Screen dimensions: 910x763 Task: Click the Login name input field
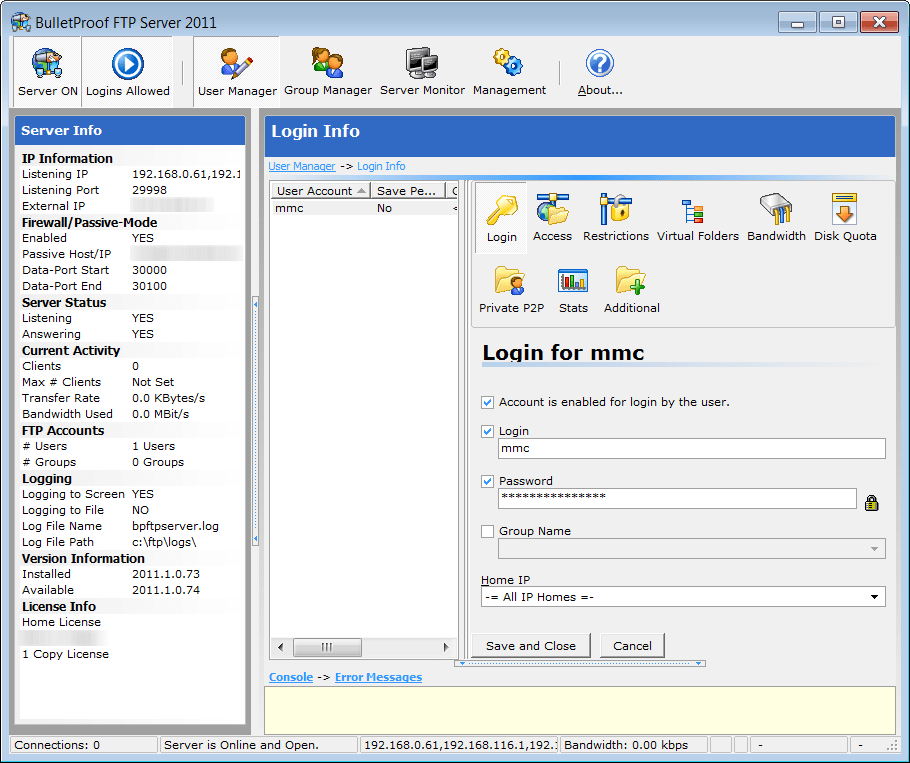(691, 449)
